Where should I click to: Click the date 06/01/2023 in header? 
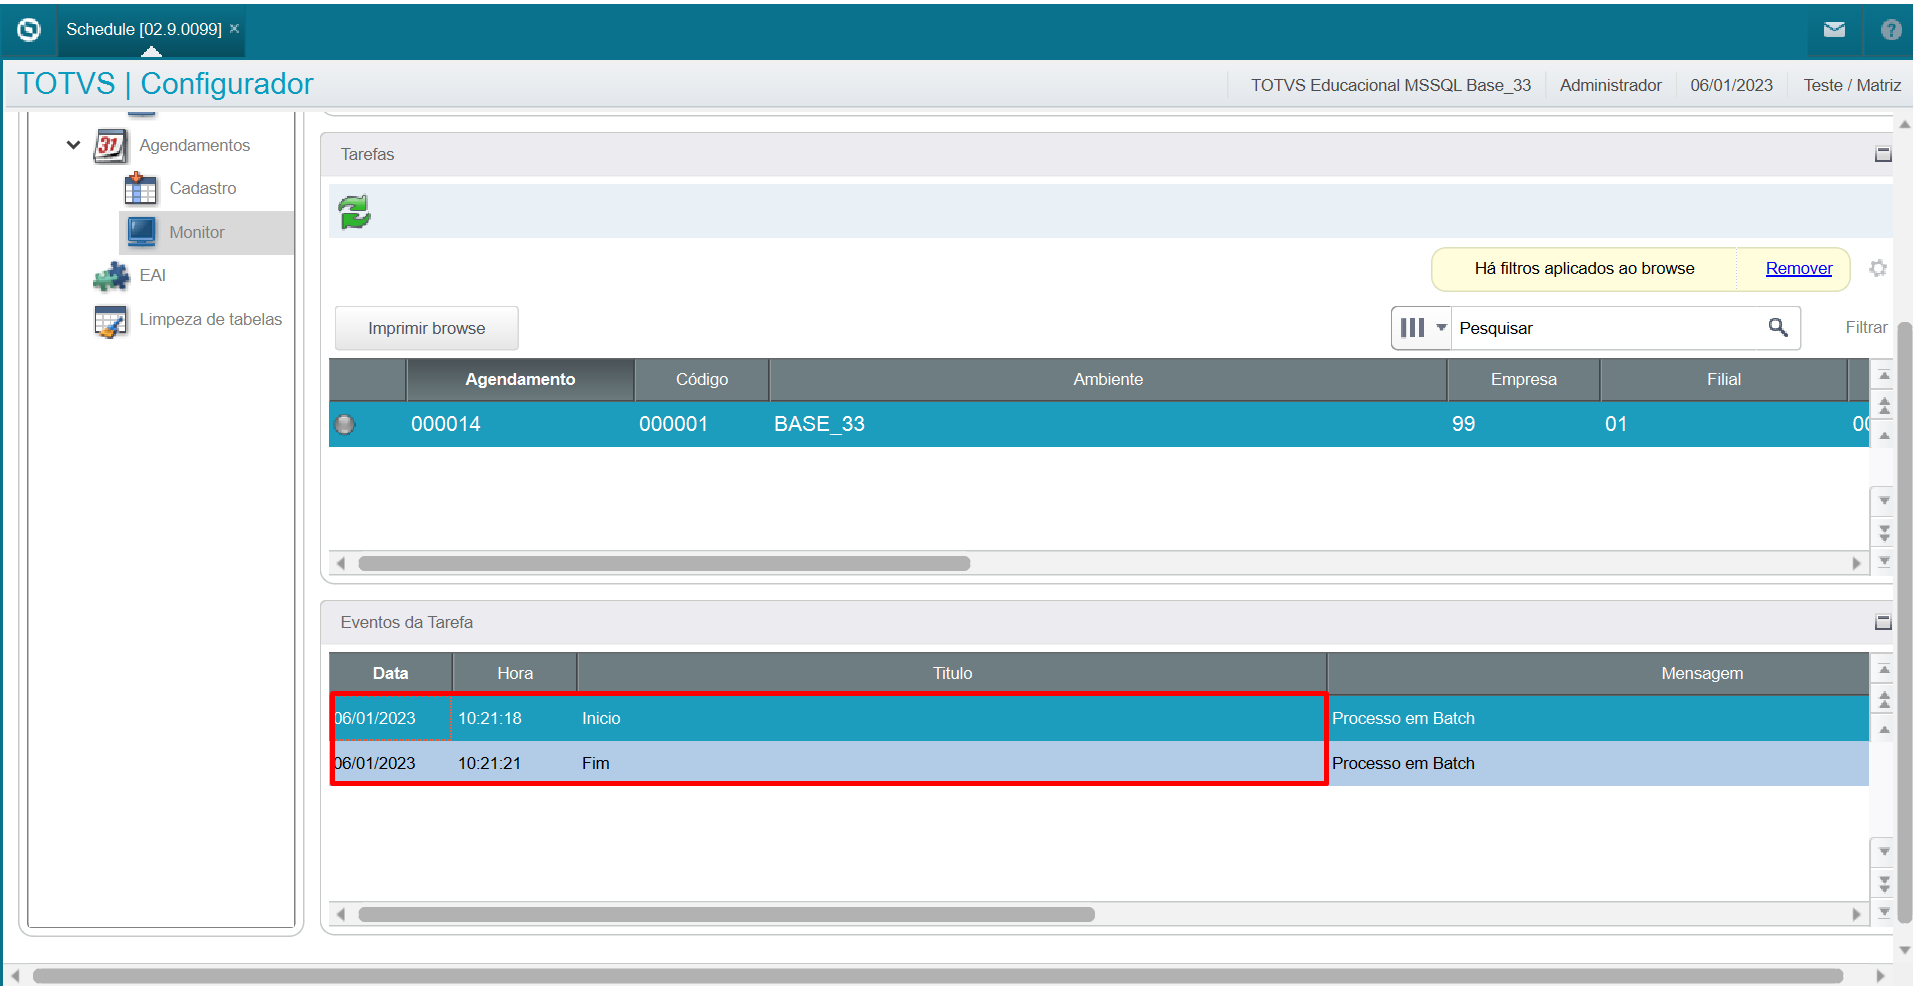pyautogui.click(x=1731, y=85)
